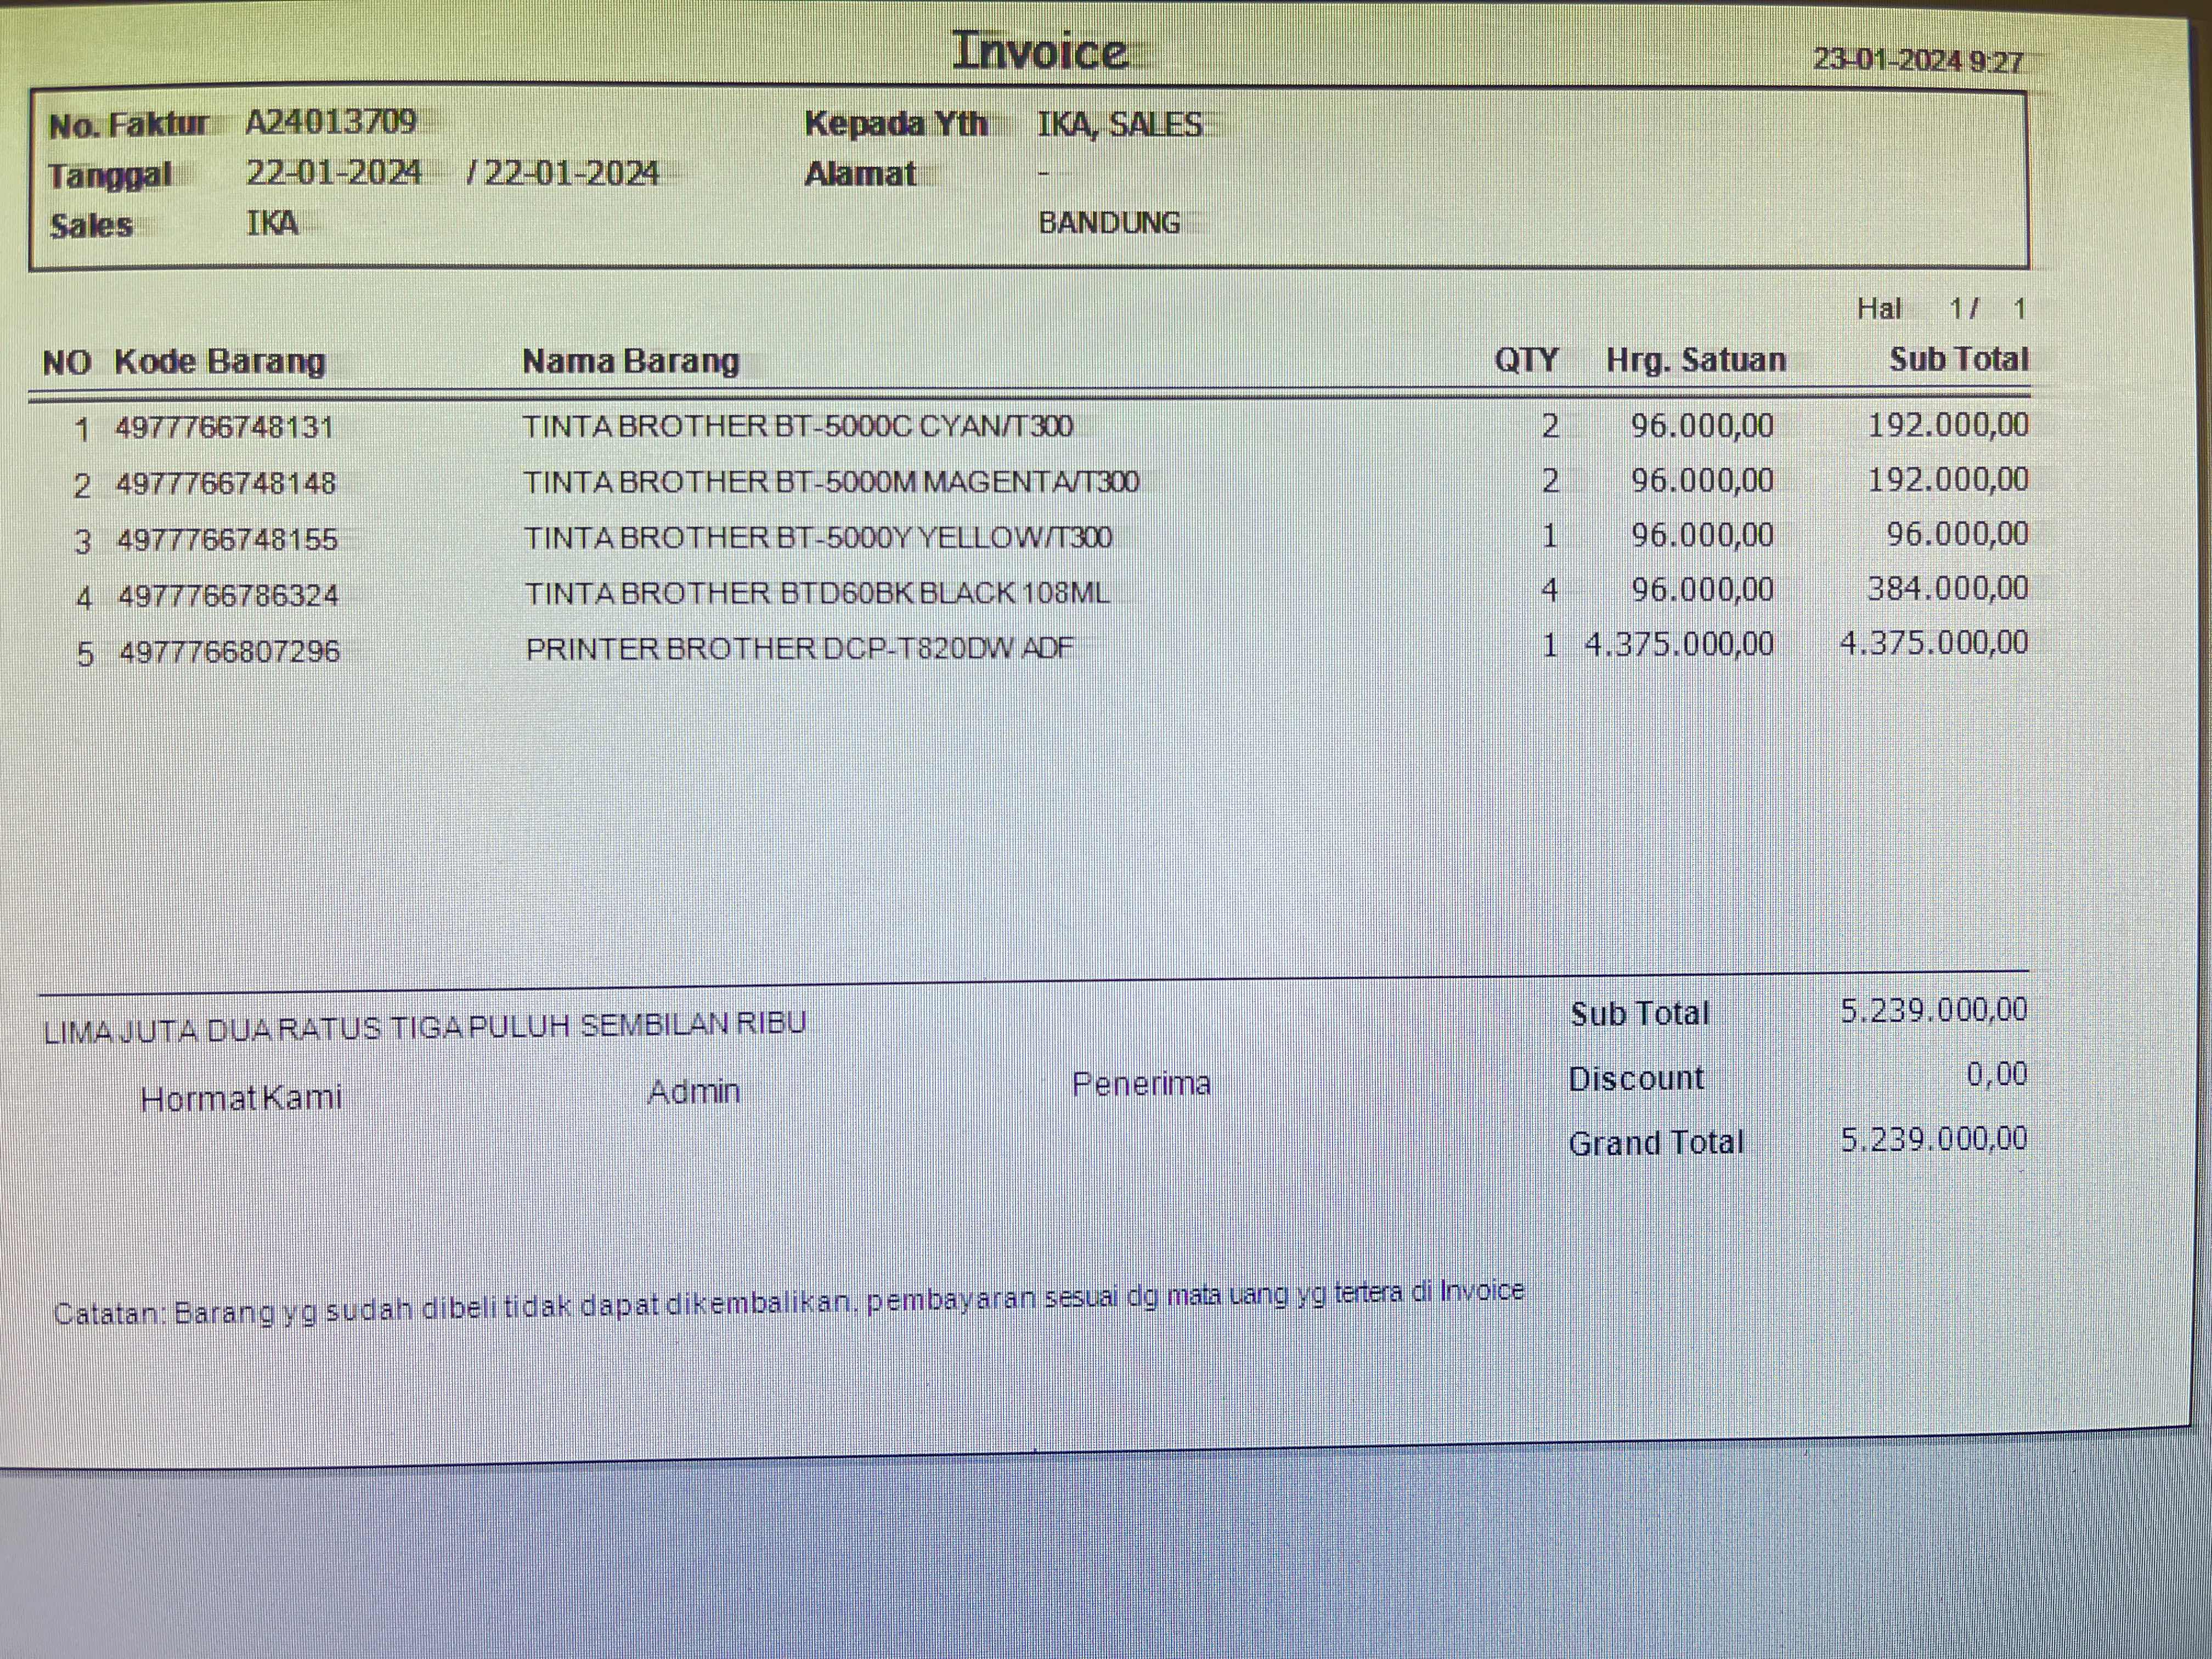Click the Discount value 0,00
This screenshot has height=1659, width=2212.
pos(1996,1075)
